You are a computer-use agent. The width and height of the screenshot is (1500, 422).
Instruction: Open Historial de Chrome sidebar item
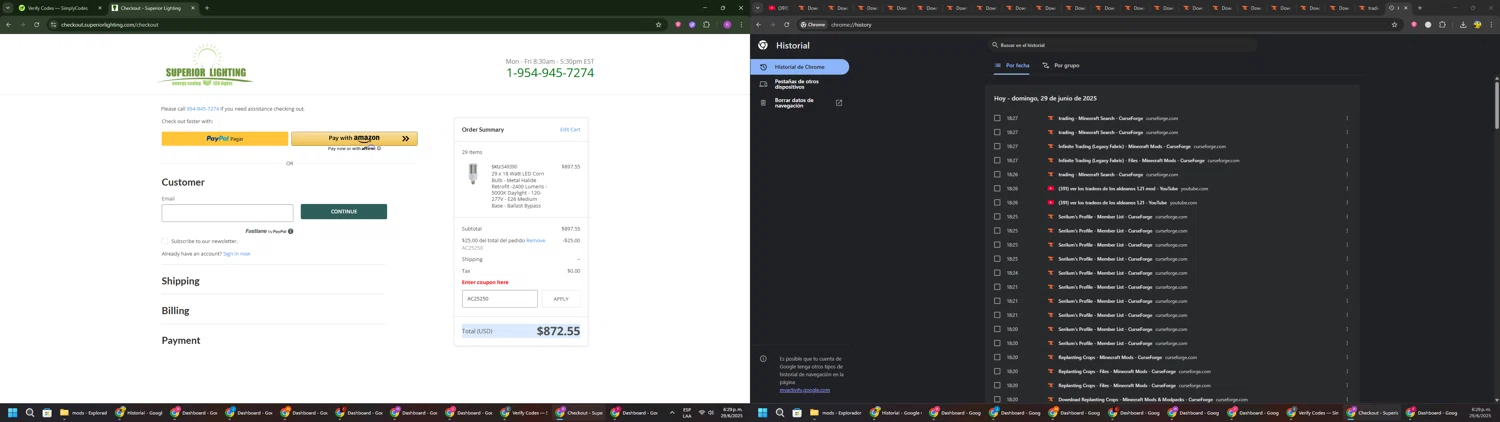point(800,67)
